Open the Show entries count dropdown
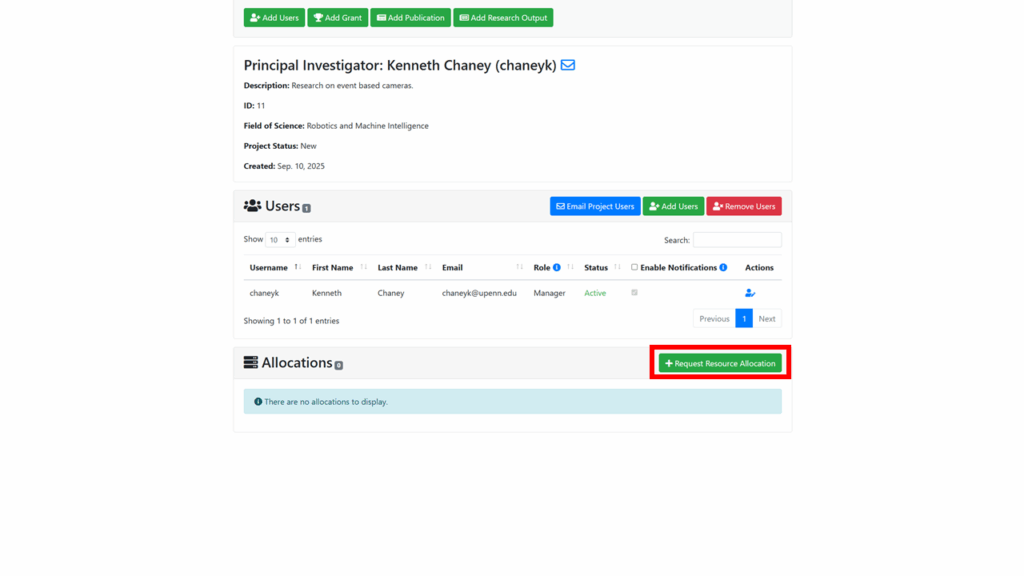 pyautogui.click(x=280, y=240)
